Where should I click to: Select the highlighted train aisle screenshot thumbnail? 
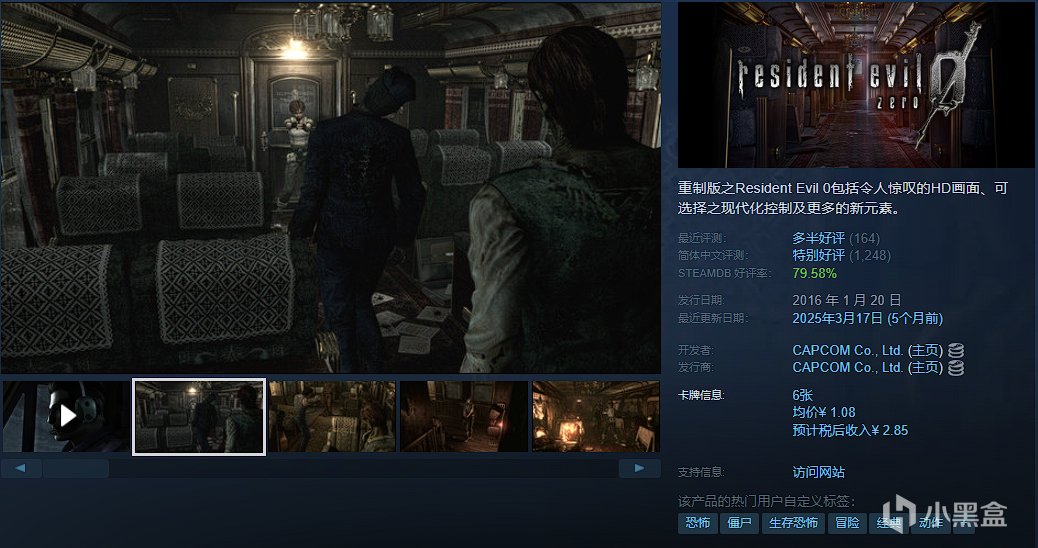(199, 416)
